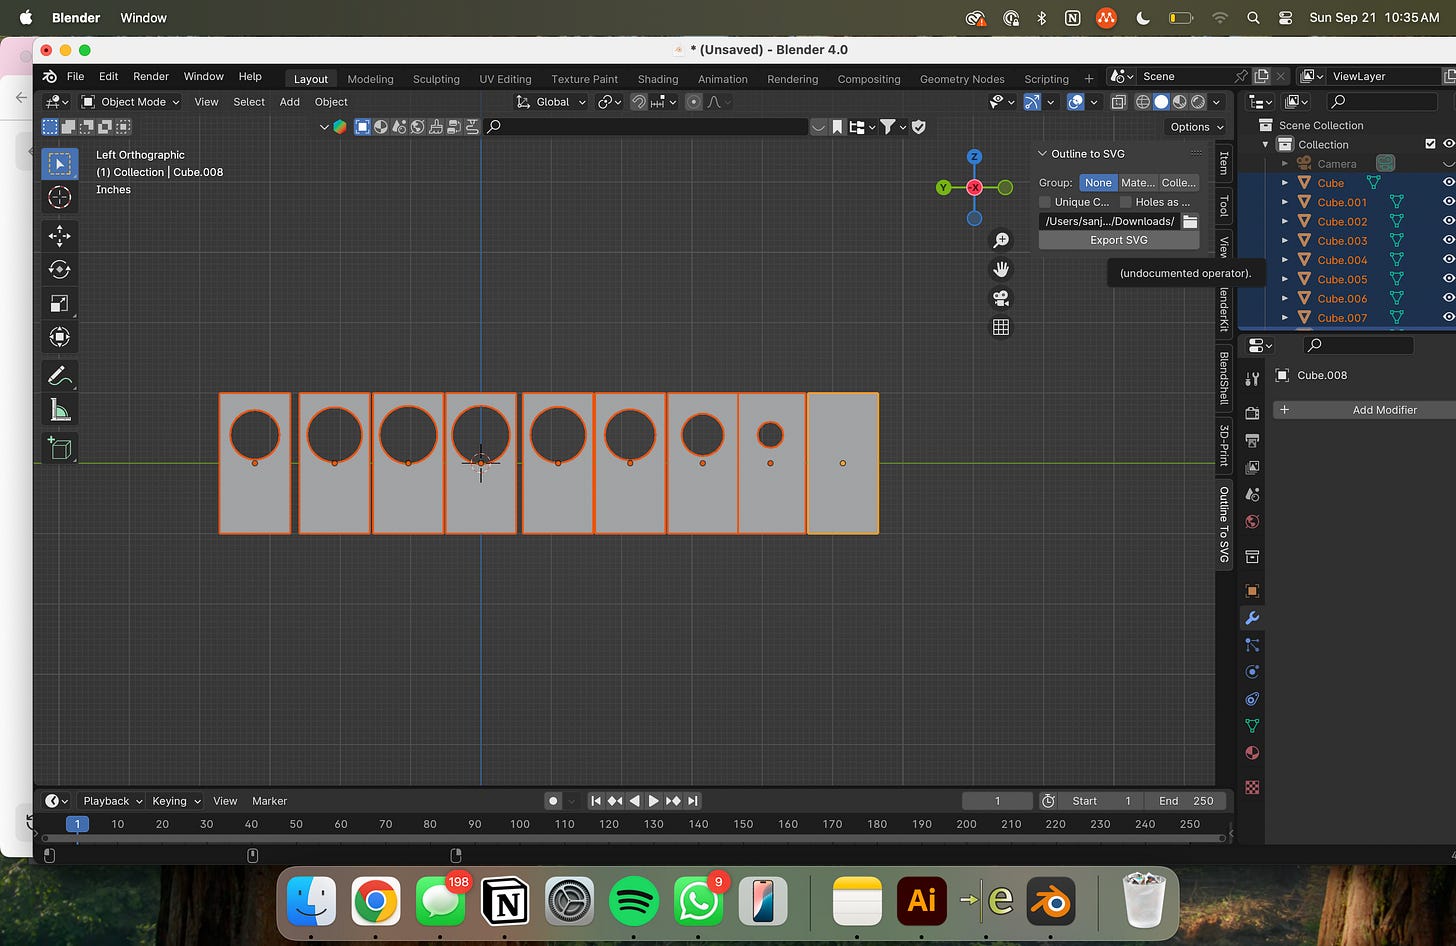
Task: Enable the Holes as checkbox
Action: point(1126,202)
